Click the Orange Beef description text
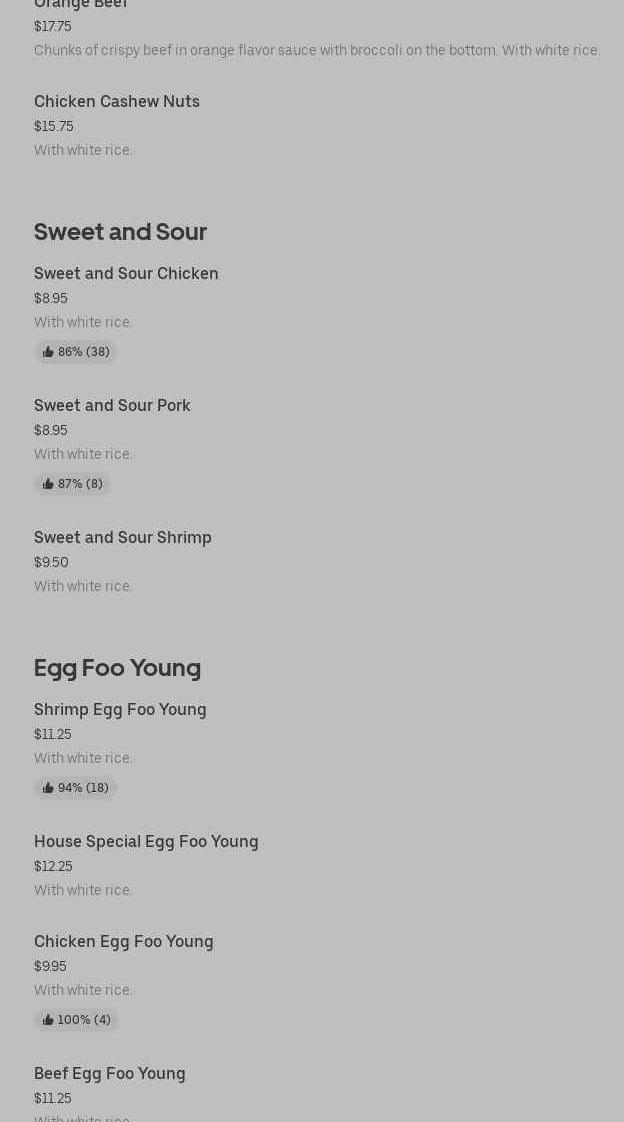The width and height of the screenshot is (624, 1122). (x=317, y=50)
